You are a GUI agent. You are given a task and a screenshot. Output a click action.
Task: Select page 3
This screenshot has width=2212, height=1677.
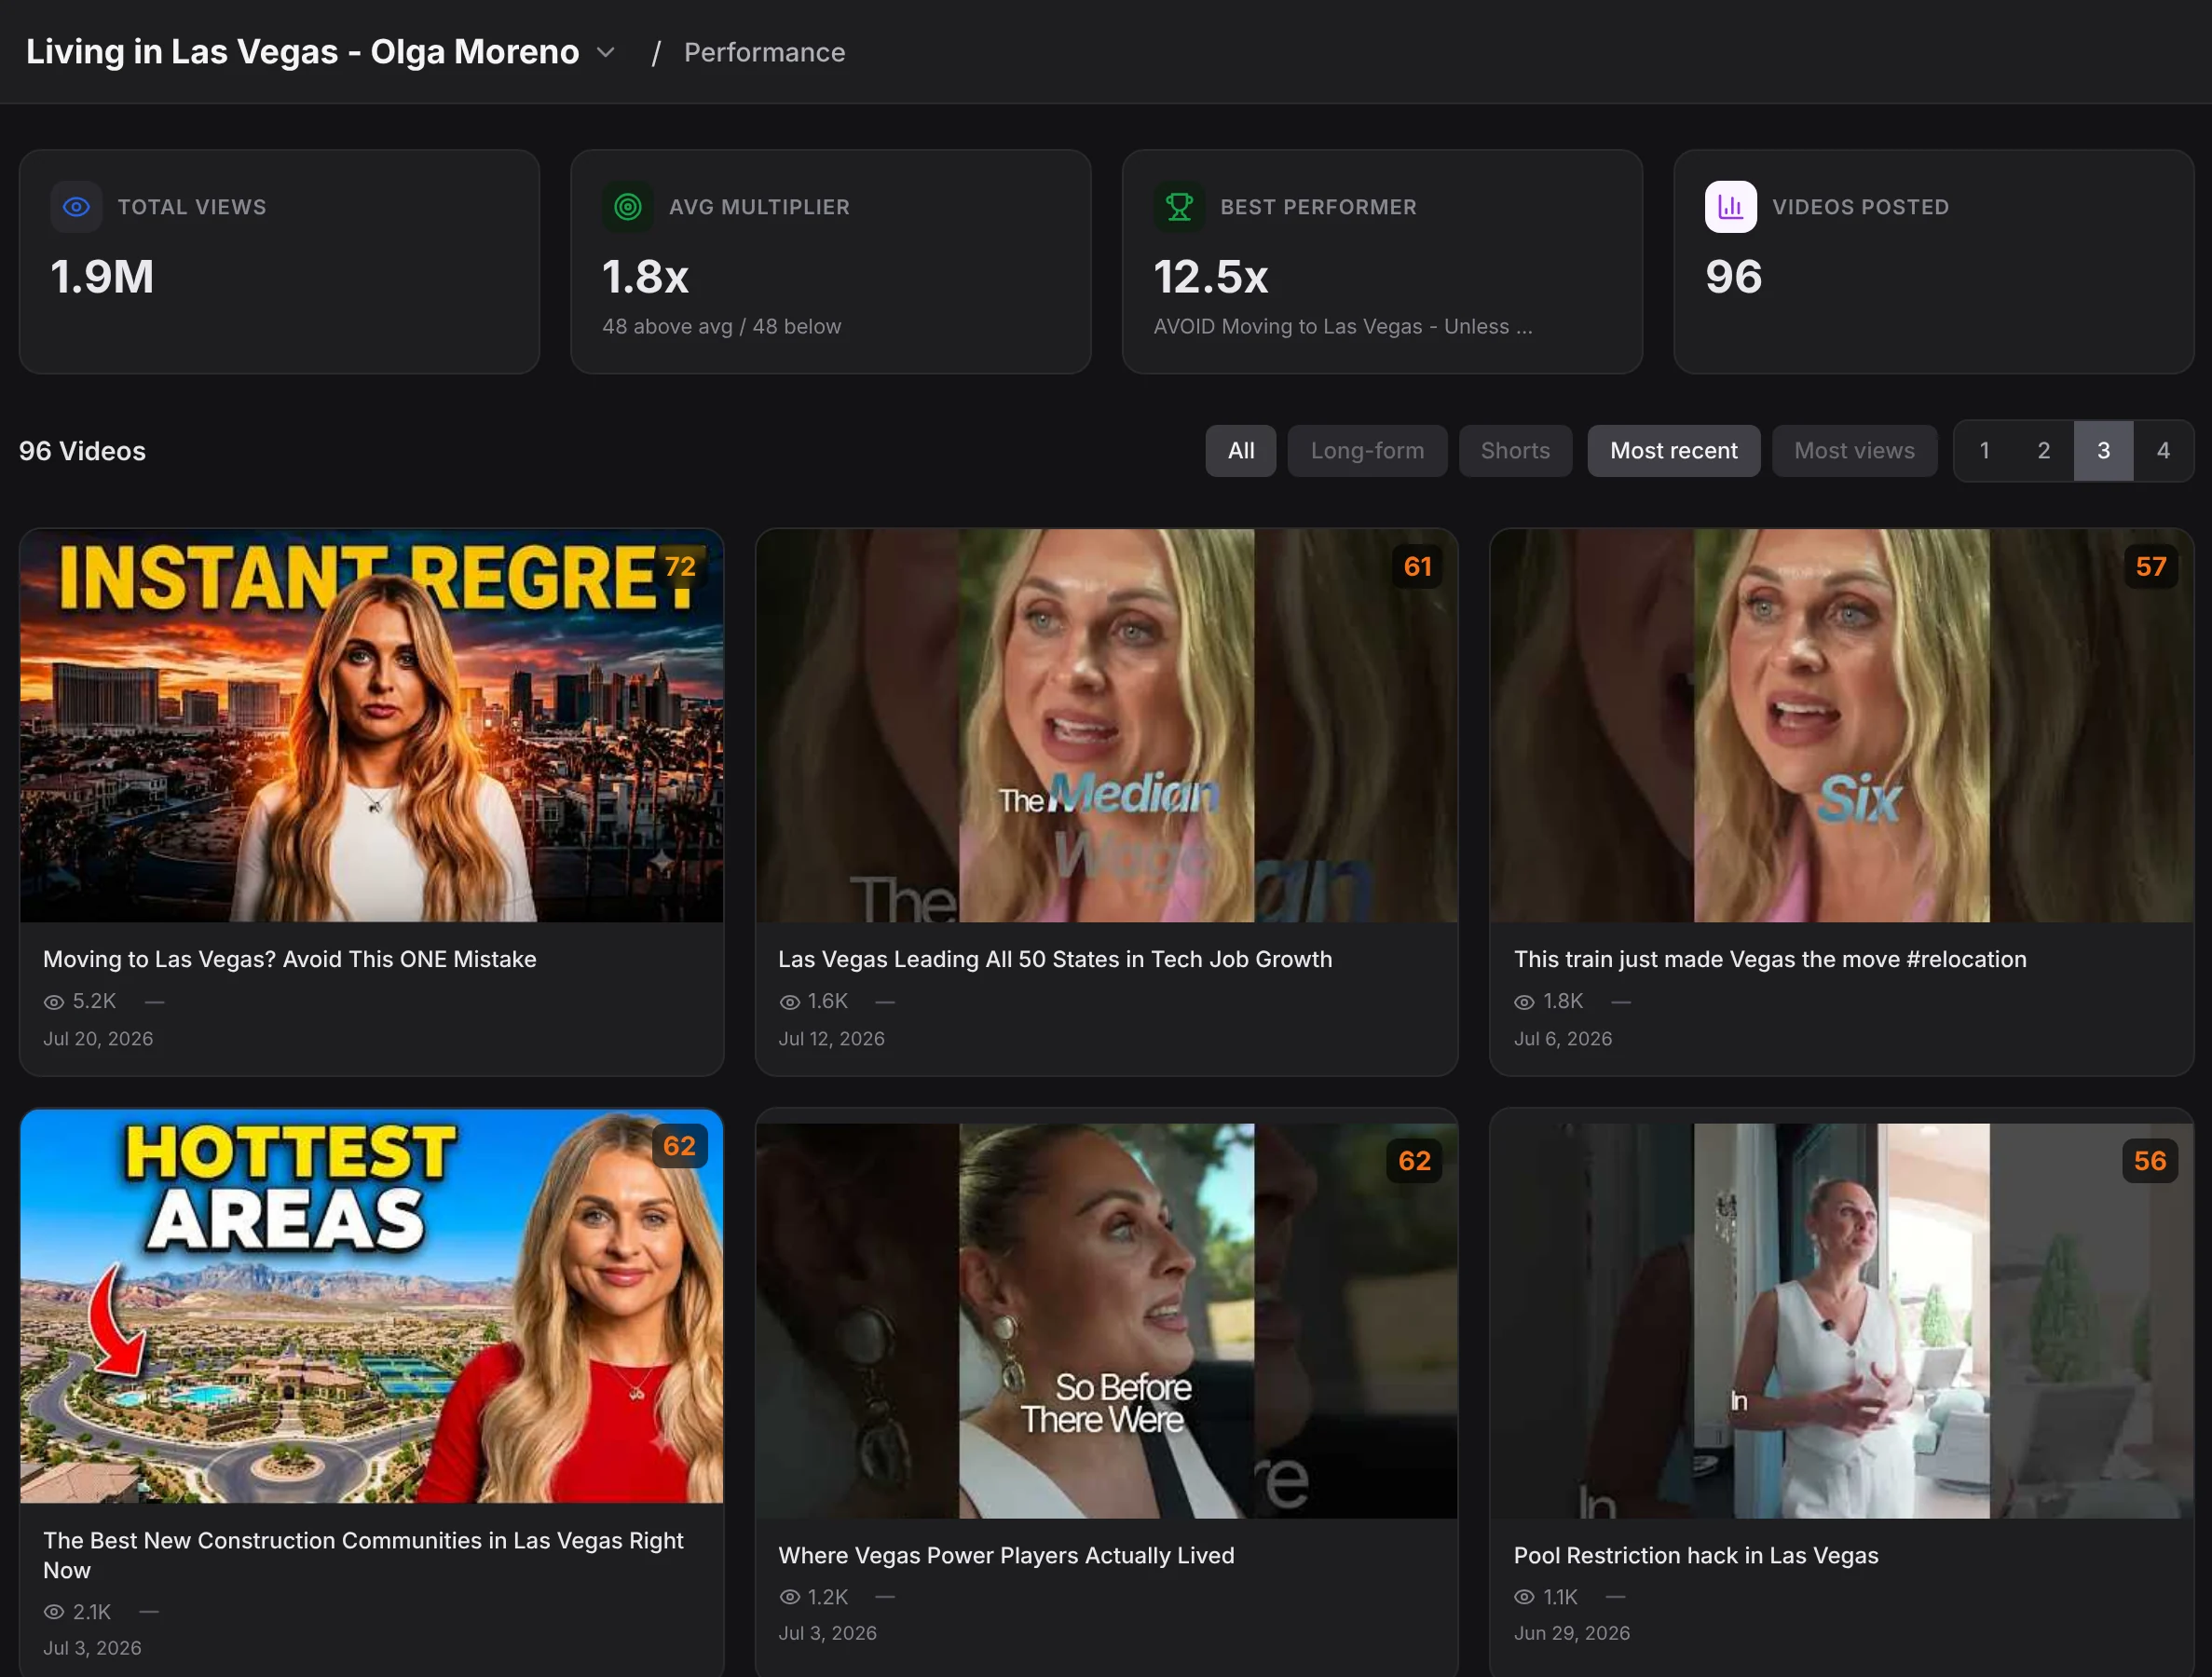pyautogui.click(x=2103, y=451)
